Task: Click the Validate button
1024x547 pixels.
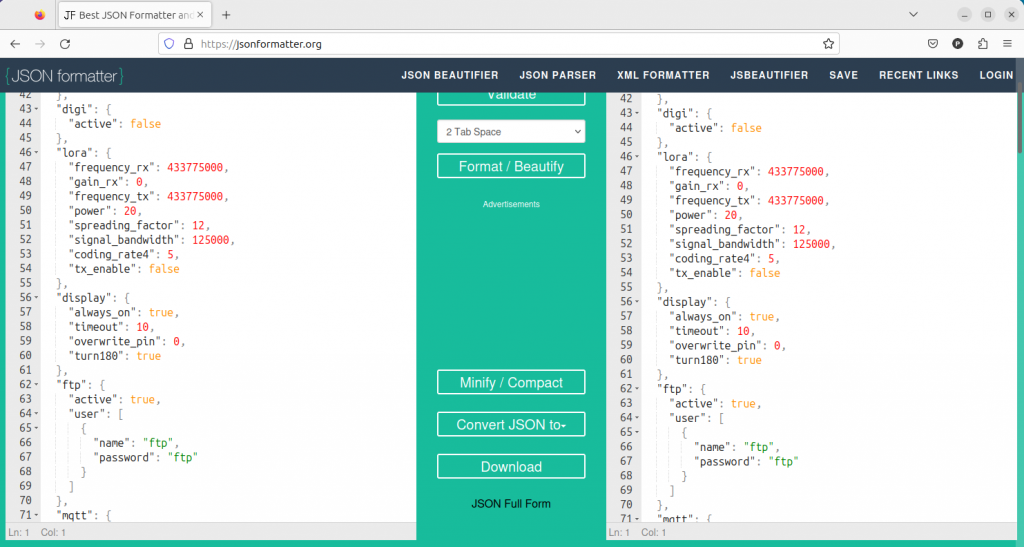Action: (x=511, y=98)
